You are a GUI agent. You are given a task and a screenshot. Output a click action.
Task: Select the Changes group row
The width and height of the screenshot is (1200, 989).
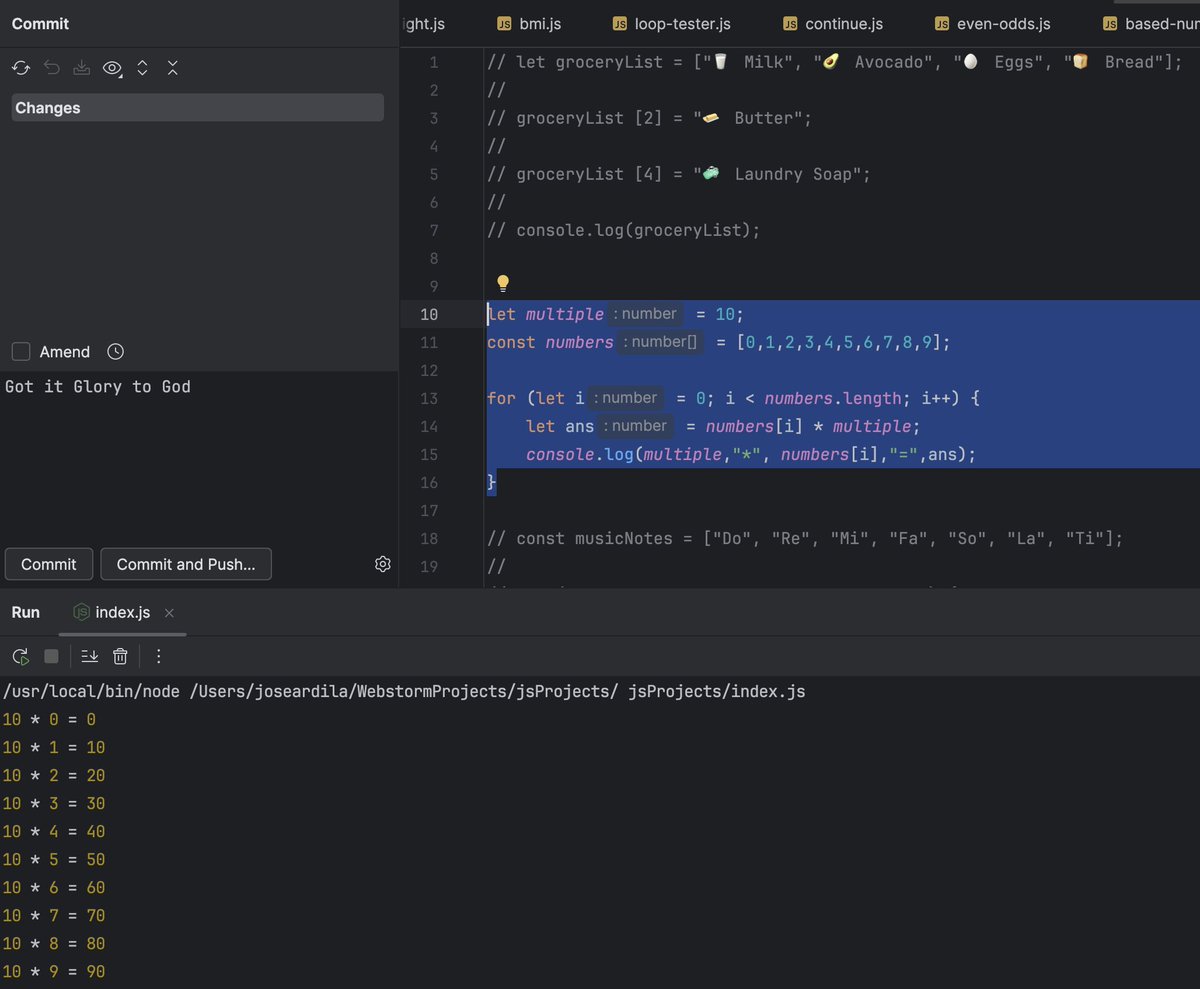(197, 108)
